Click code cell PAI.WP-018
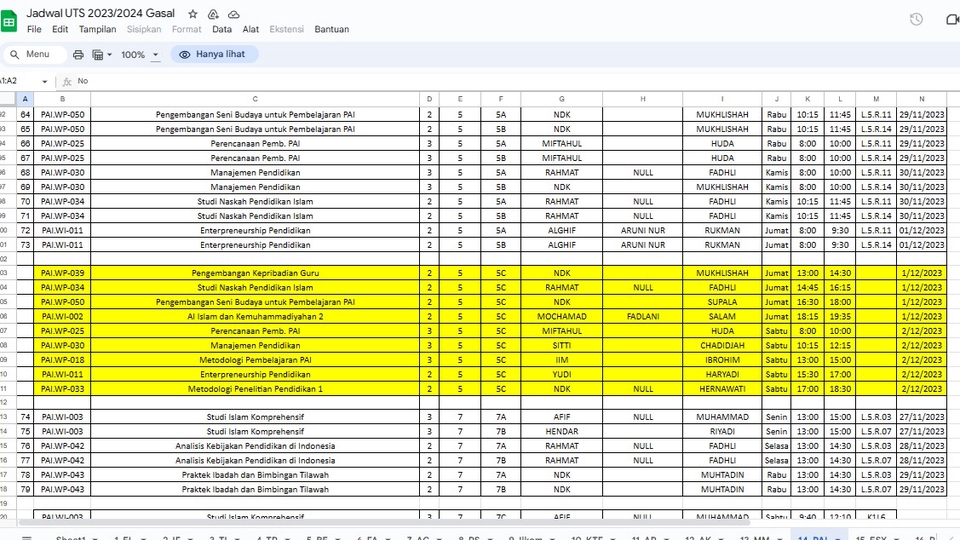The width and height of the screenshot is (960, 540). [62, 360]
